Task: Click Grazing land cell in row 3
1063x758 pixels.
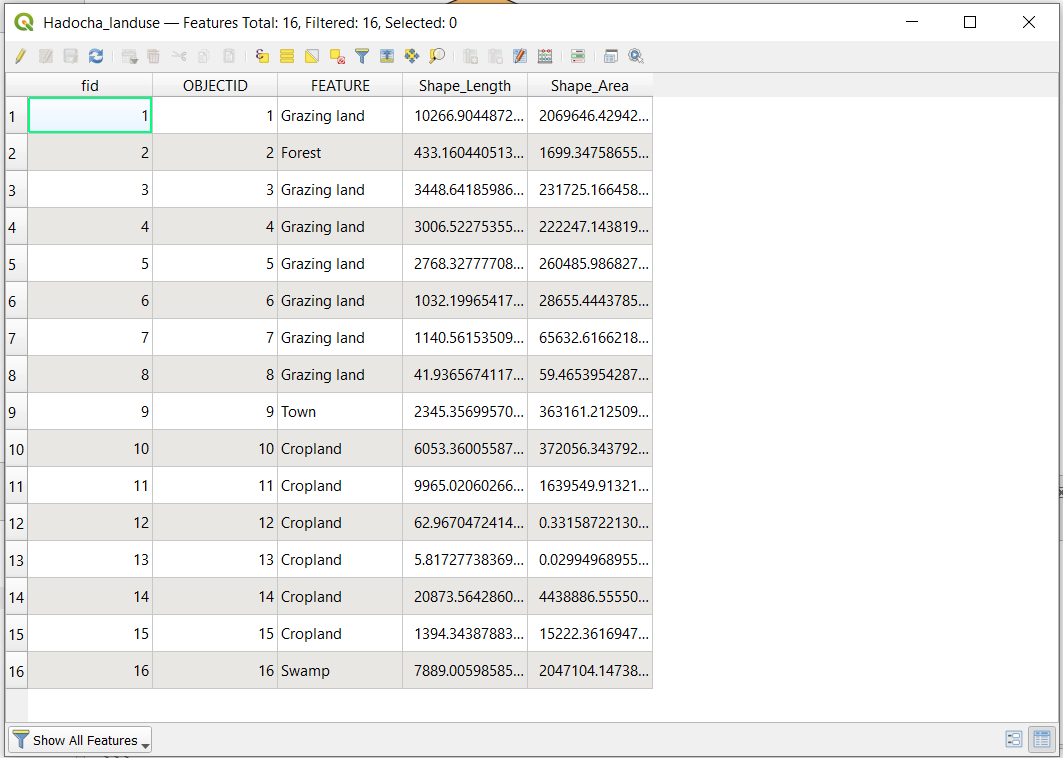Action: tap(340, 190)
